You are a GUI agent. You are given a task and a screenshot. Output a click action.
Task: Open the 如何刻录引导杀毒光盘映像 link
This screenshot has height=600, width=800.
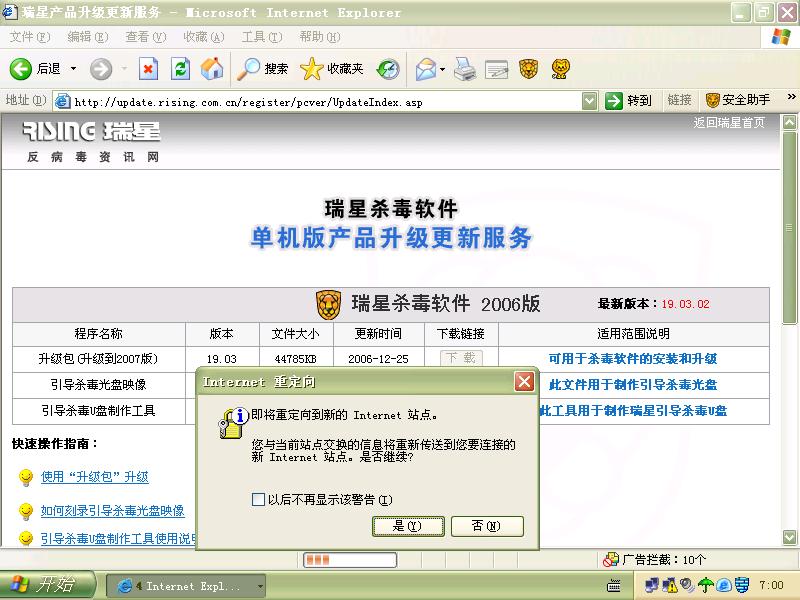(x=112, y=510)
